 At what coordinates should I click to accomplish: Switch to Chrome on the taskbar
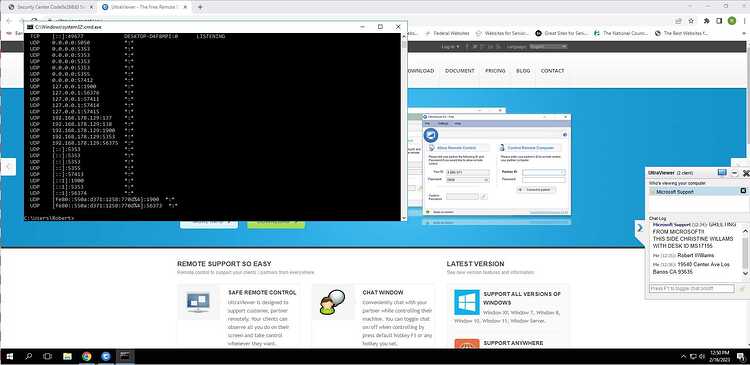pyautogui.click(x=87, y=356)
